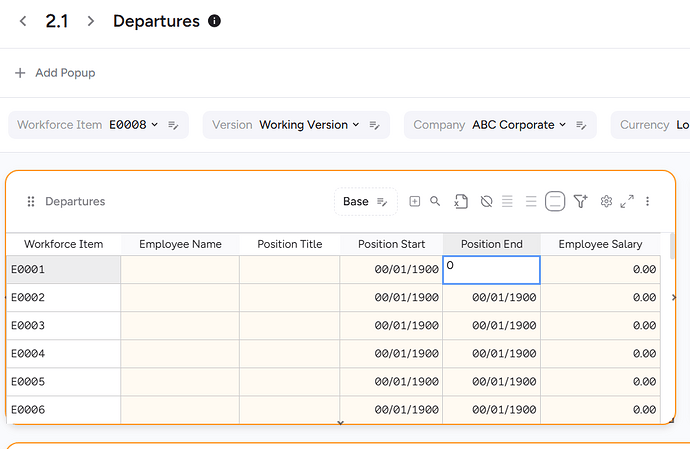Click the Position End cell for E0001

click(x=491, y=270)
